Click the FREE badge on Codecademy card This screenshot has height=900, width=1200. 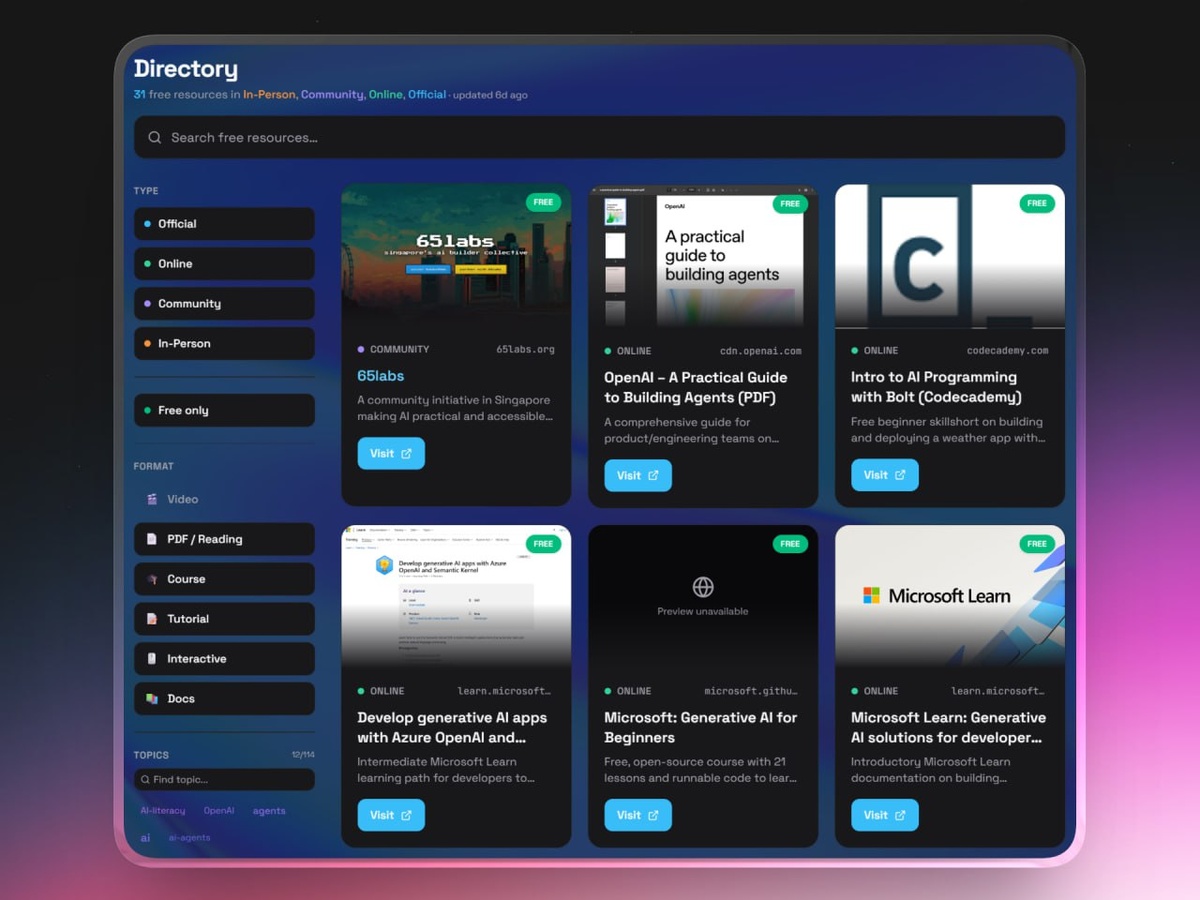click(1037, 204)
